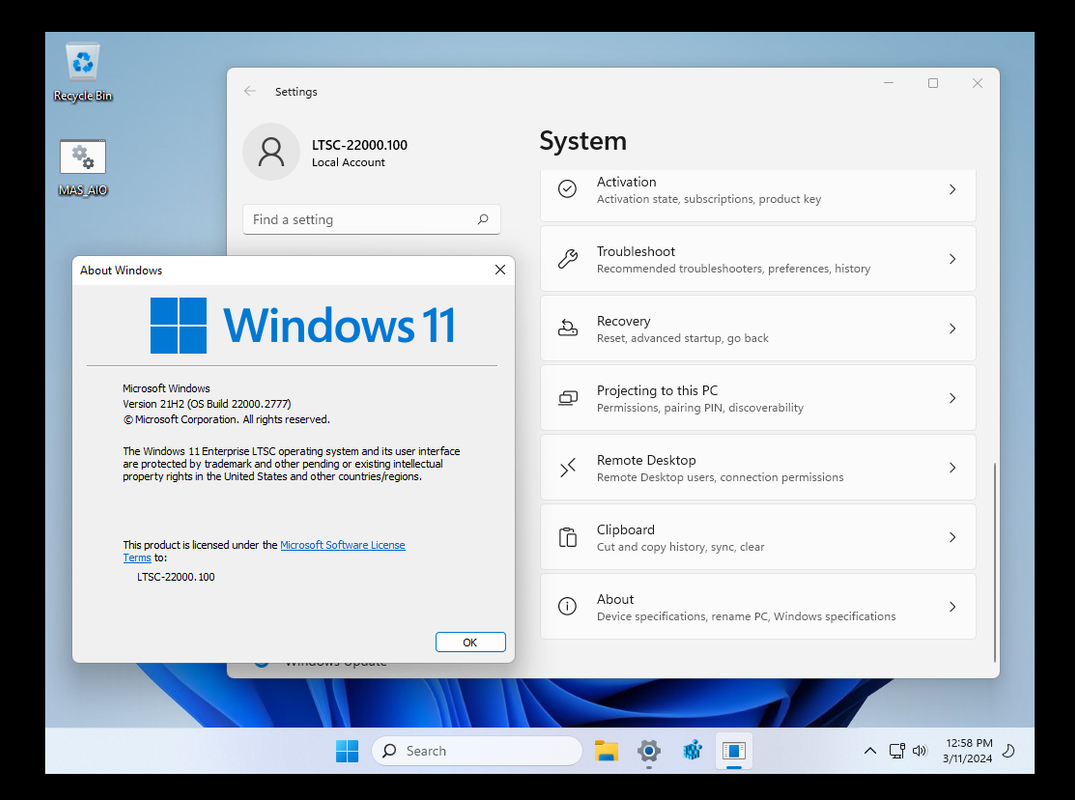The height and width of the screenshot is (800, 1075).
Task: Click the About info icon
Action: coord(567,607)
